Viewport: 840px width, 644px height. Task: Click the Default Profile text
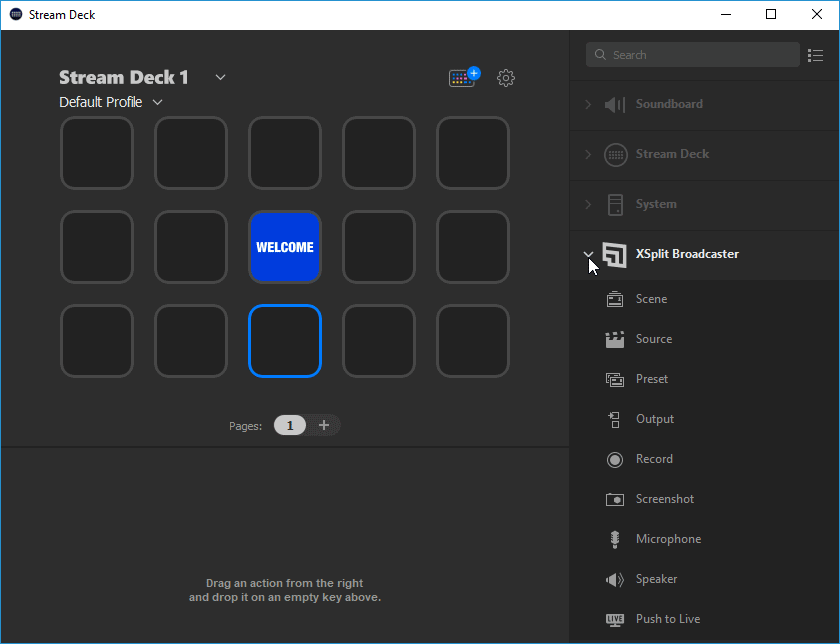pos(101,102)
